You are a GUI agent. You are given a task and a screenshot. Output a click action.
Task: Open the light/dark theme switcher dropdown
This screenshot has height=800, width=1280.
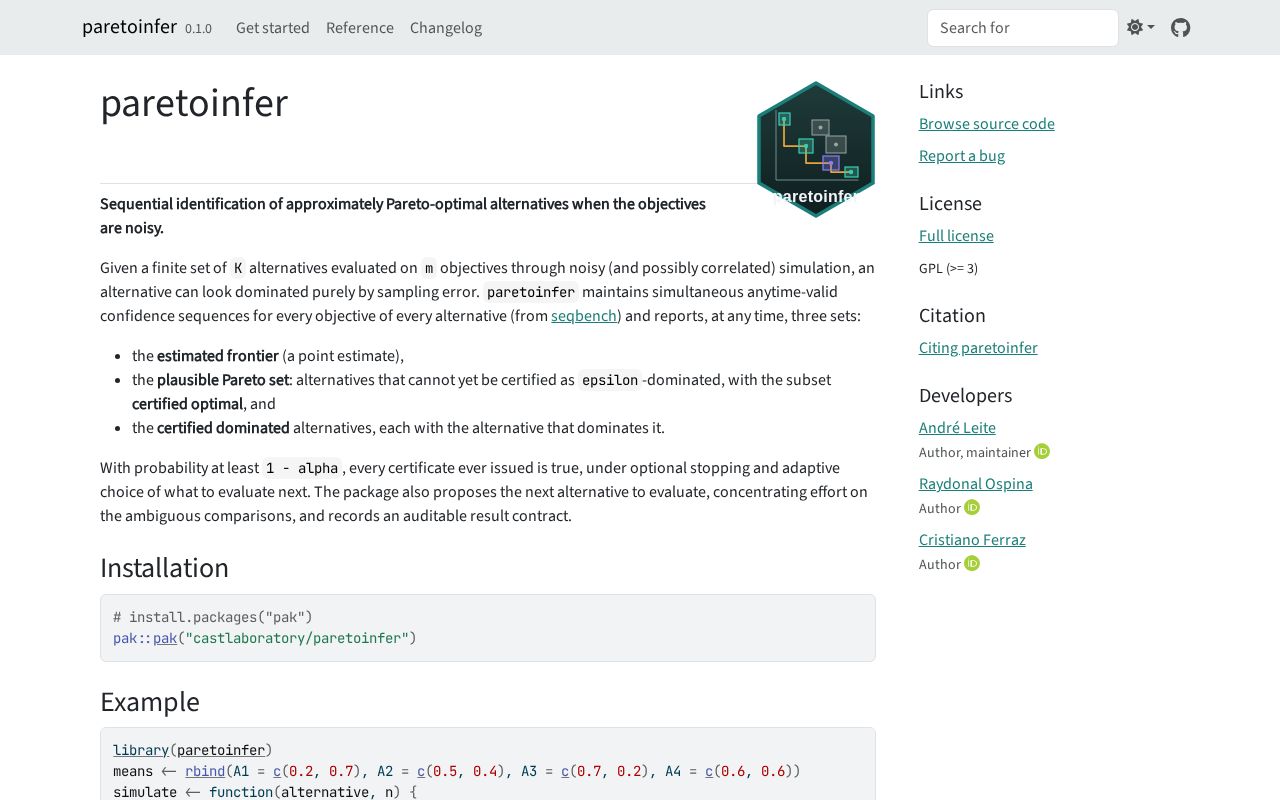[1140, 28]
